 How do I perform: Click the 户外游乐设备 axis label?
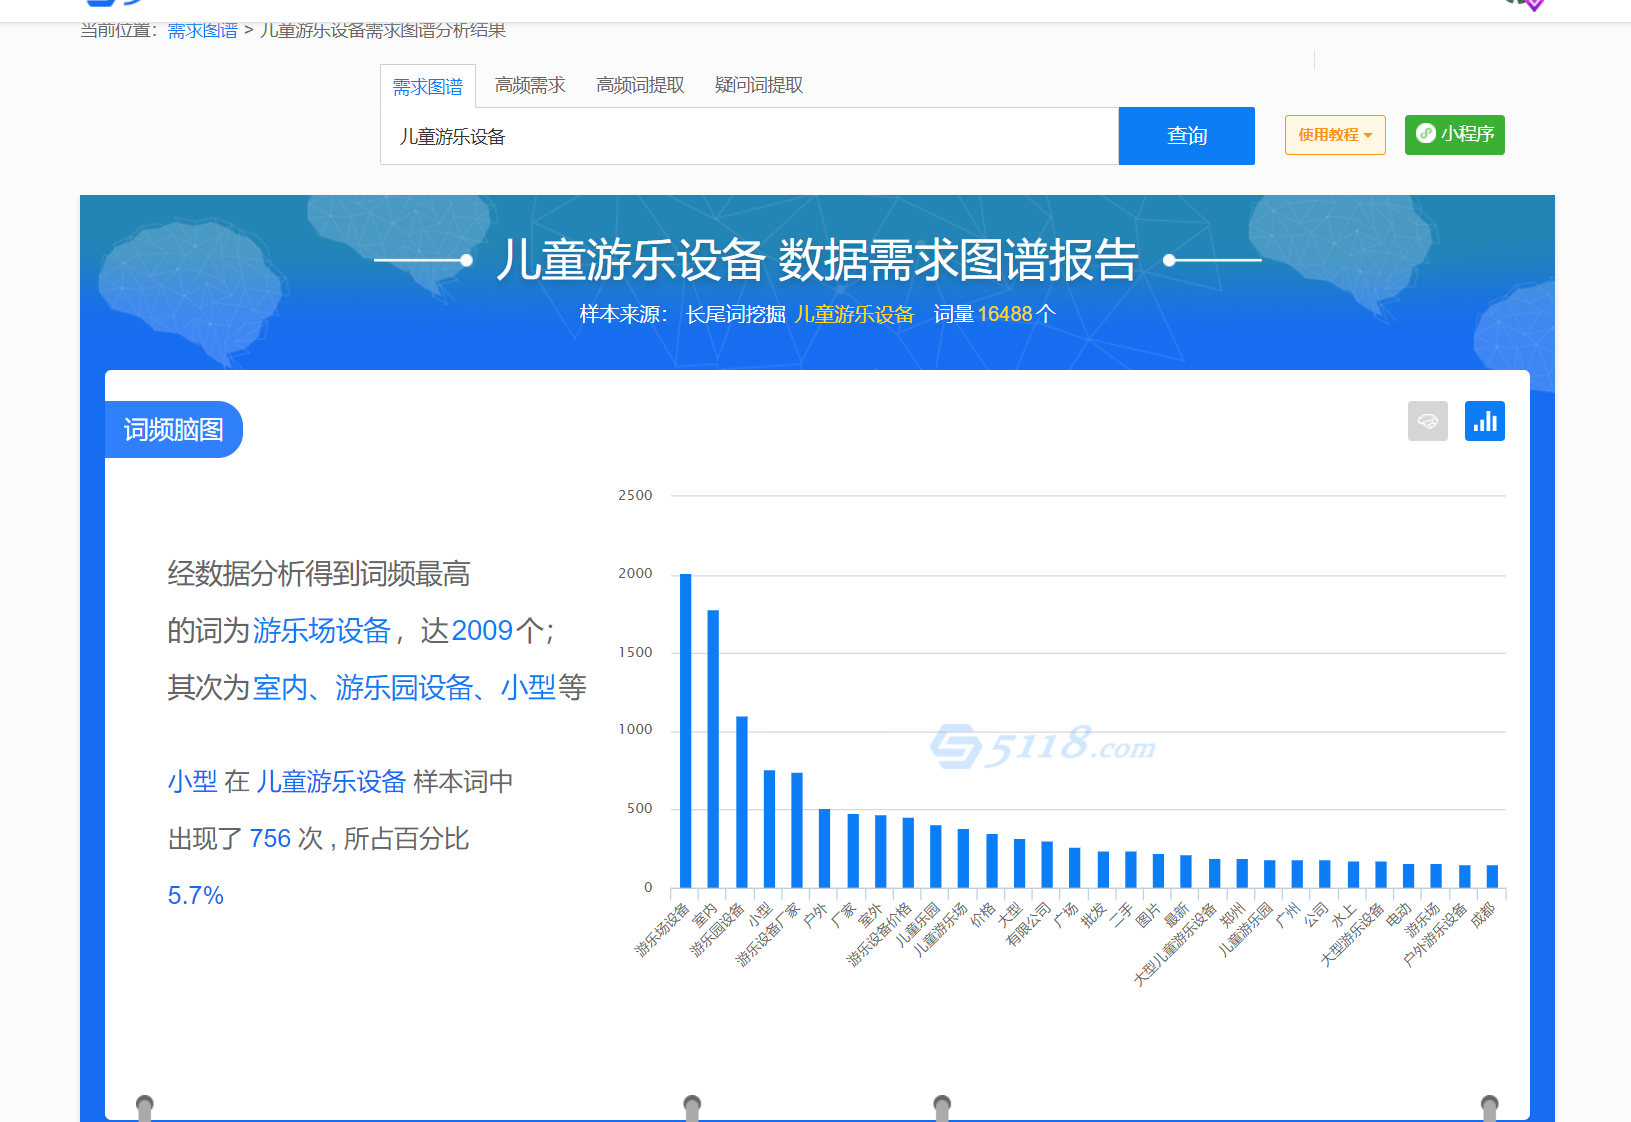[x=1435, y=934]
